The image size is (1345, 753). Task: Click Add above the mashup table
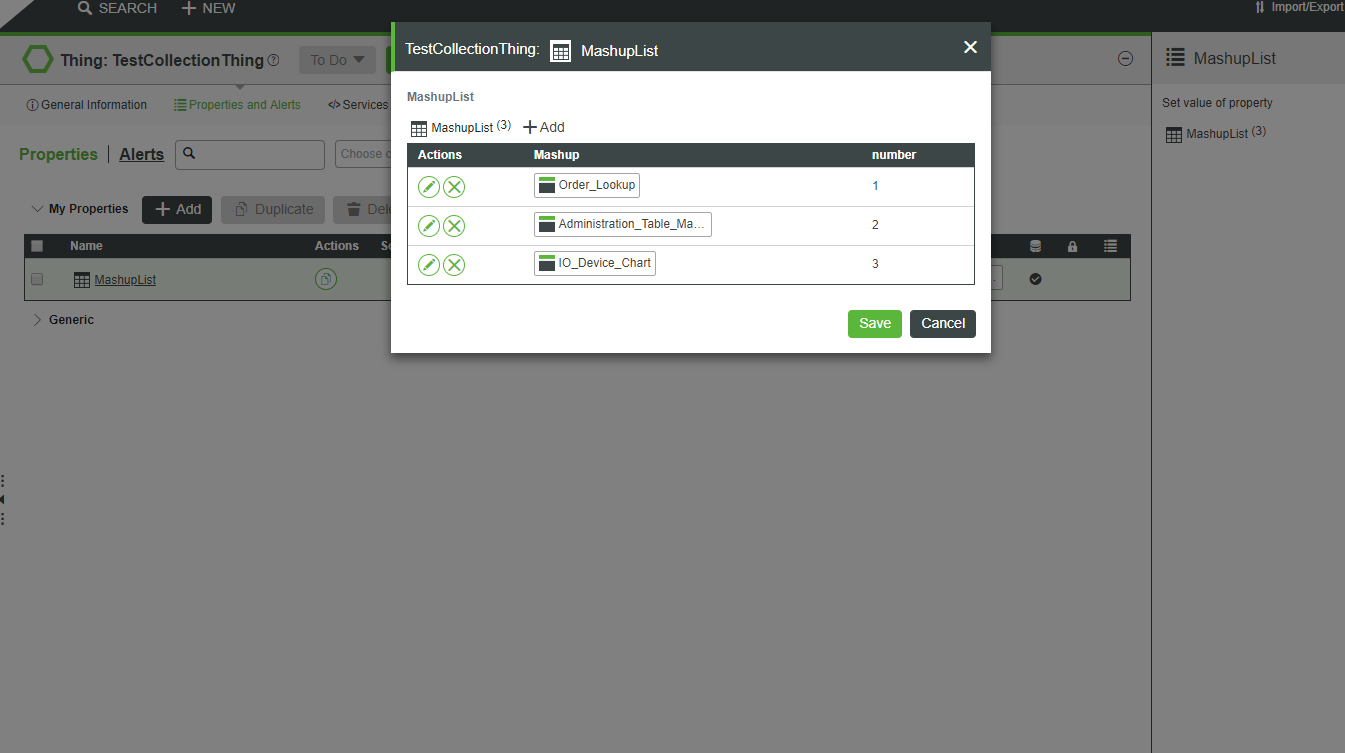pos(543,127)
